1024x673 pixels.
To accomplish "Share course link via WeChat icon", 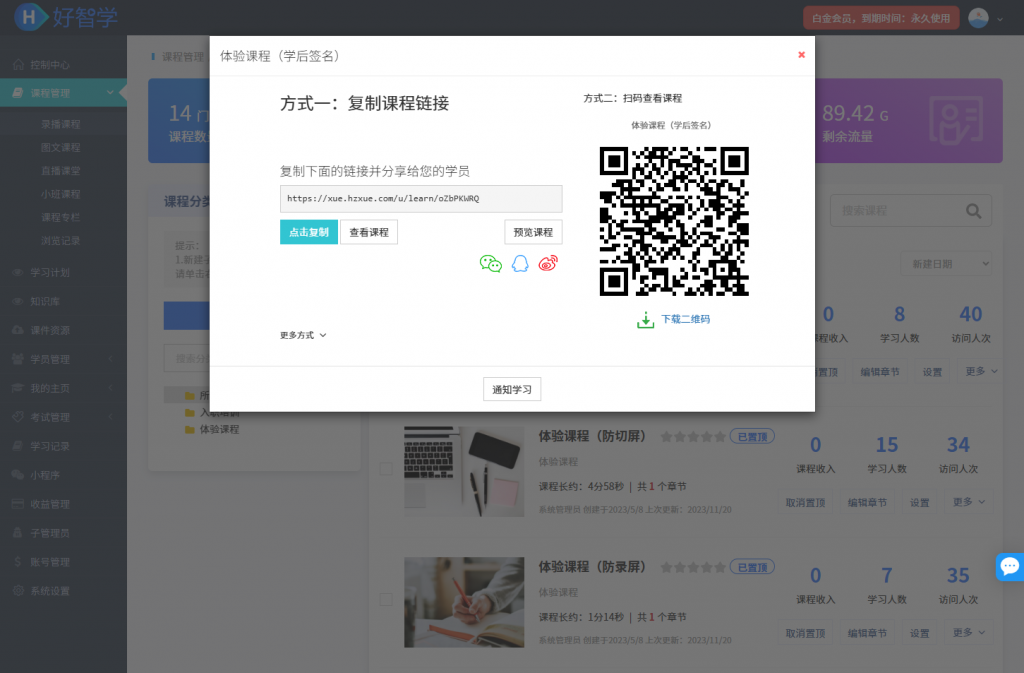I will tap(490, 264).
